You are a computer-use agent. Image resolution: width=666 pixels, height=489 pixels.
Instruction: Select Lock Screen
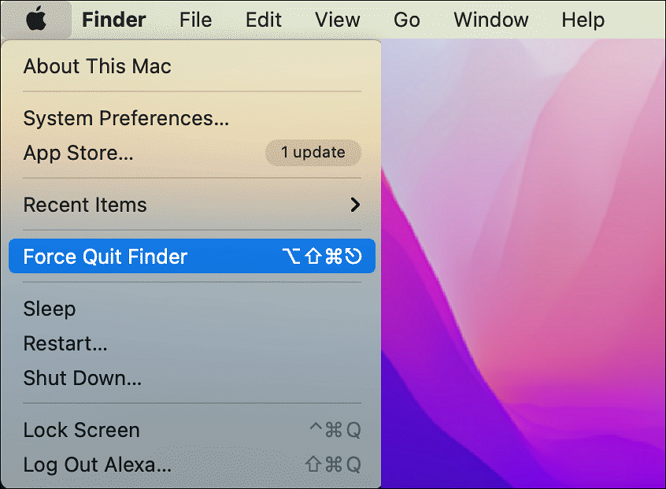point(81,430)
